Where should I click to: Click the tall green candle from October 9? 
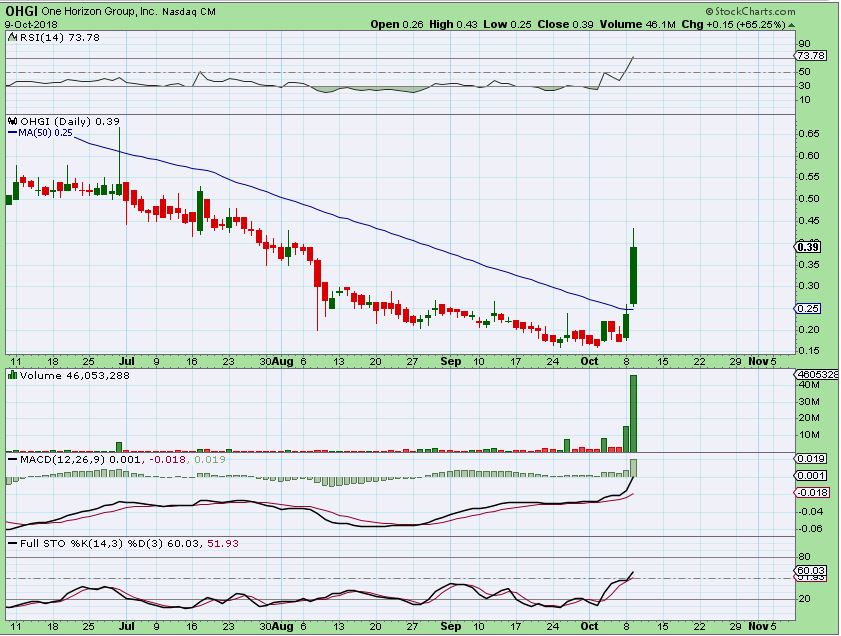point(633,275)
